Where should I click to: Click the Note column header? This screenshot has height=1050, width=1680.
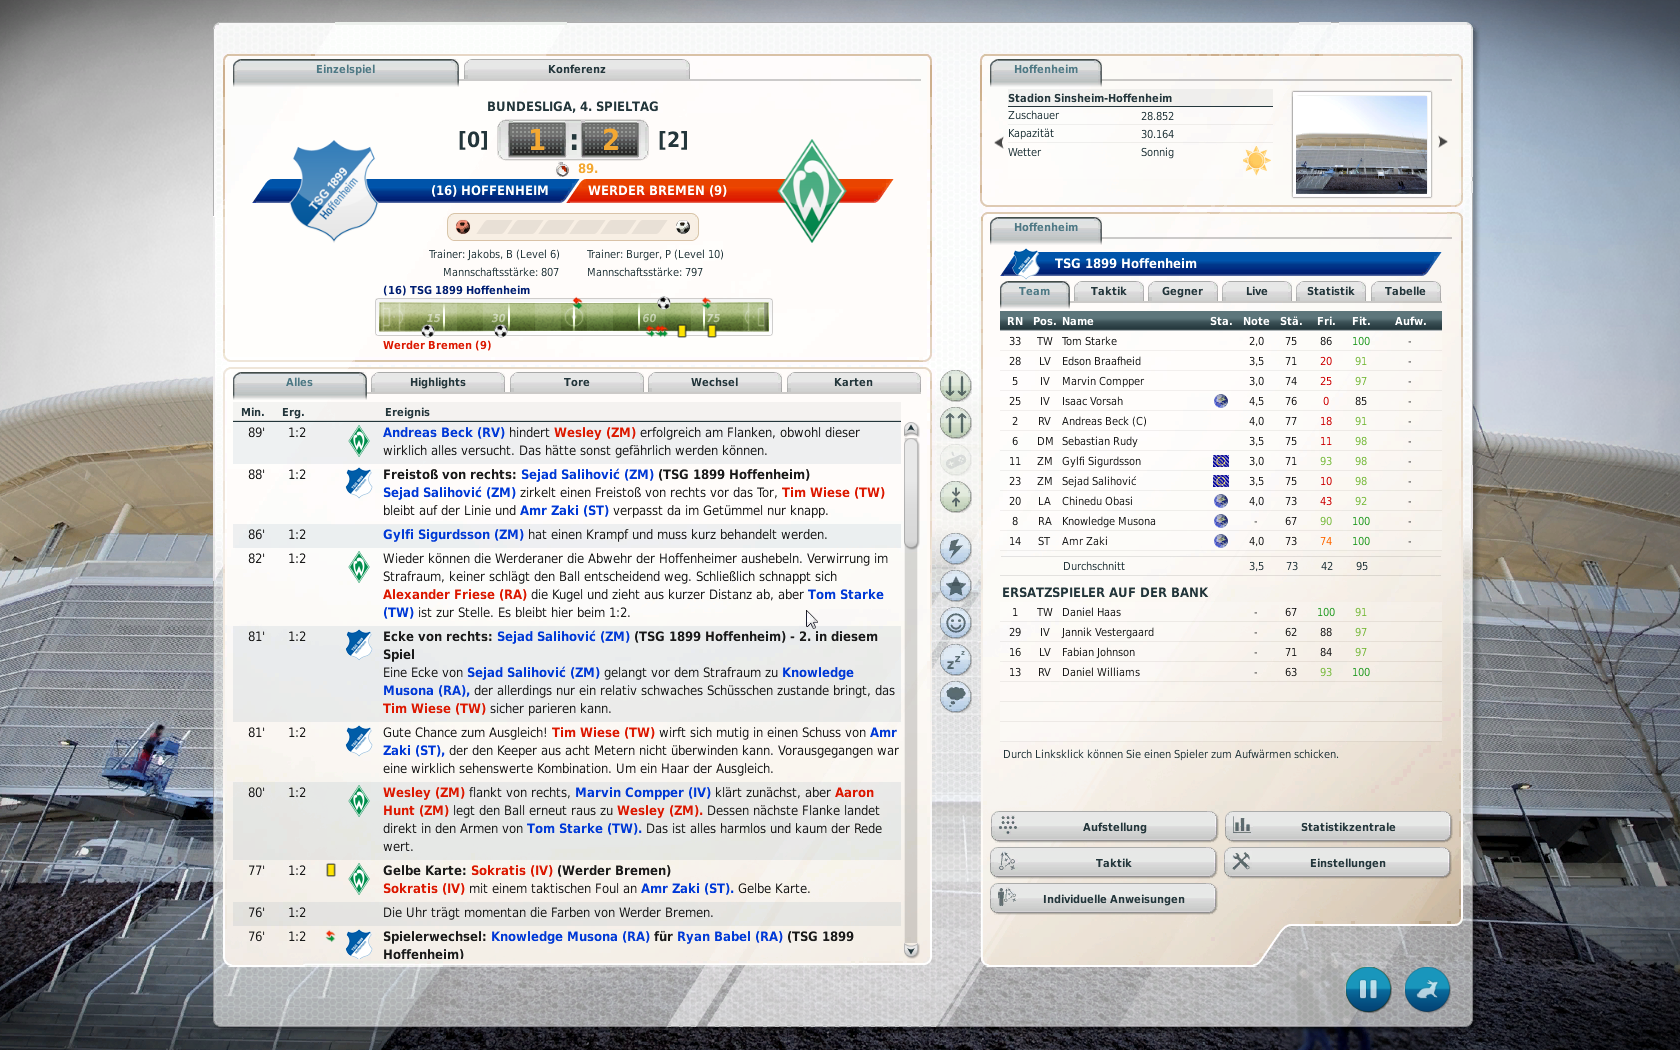[1256, 321]
